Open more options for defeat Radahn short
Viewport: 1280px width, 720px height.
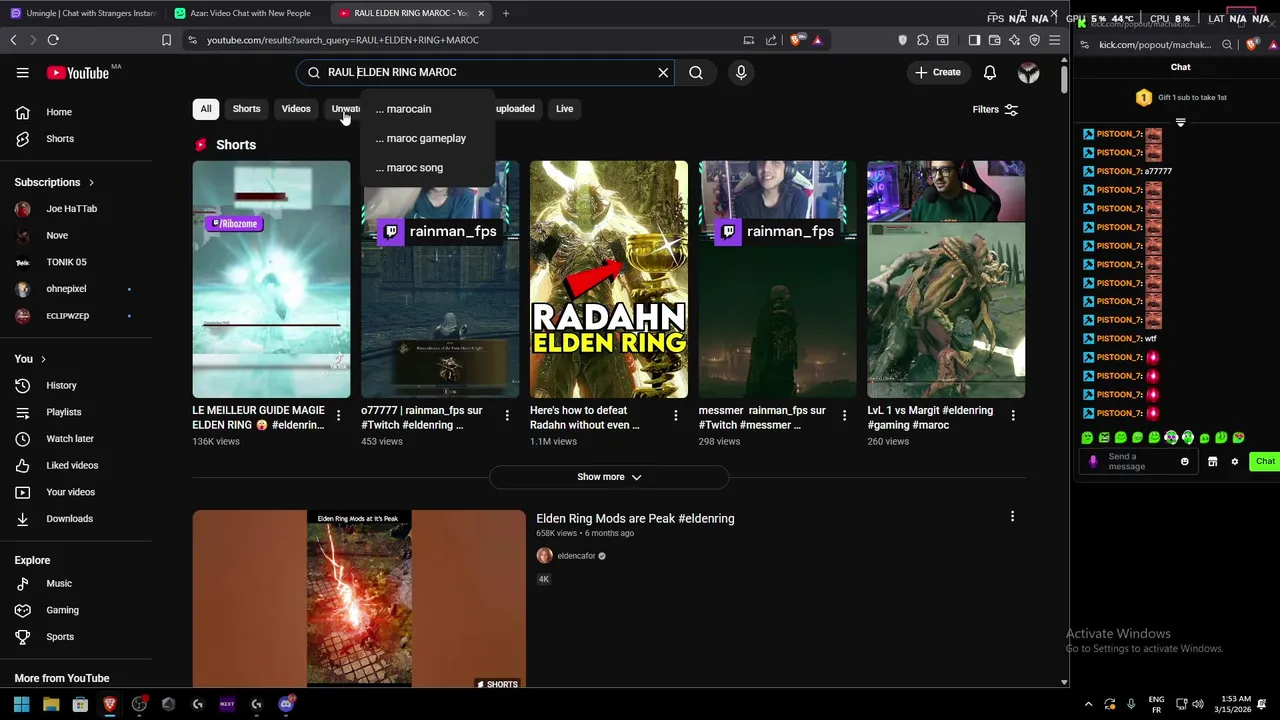pyautogui.click(x=675, y=415)
